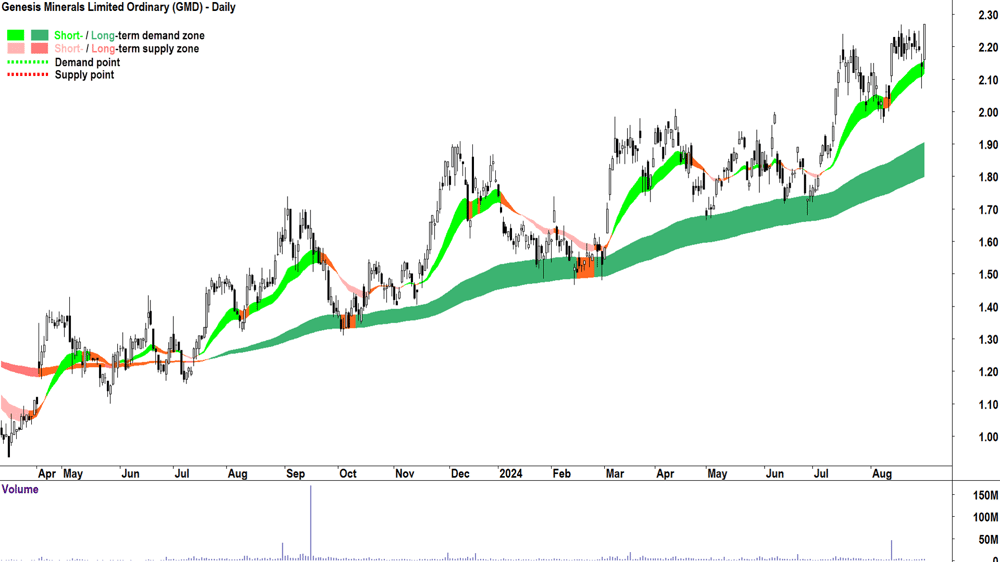Click the red long-term supply zone legend swatch
Image resolution: width=1000 pixels, height=562 pixels.
tap(40, 48)
